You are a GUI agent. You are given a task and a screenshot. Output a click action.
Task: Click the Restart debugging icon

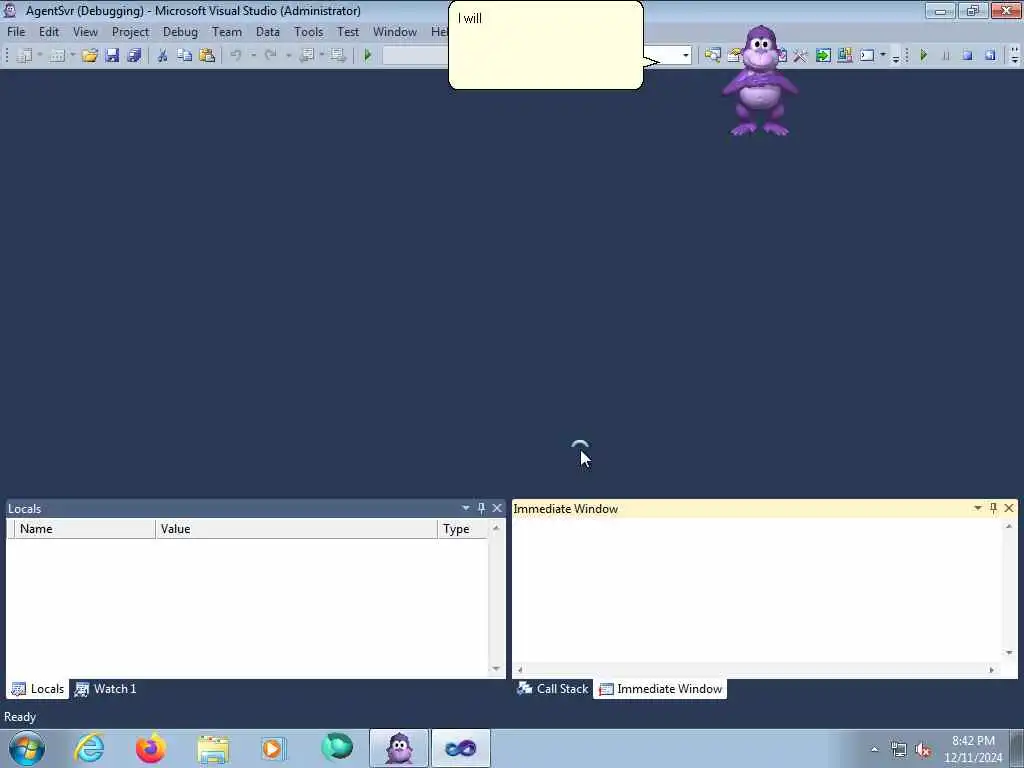[990, 56]
